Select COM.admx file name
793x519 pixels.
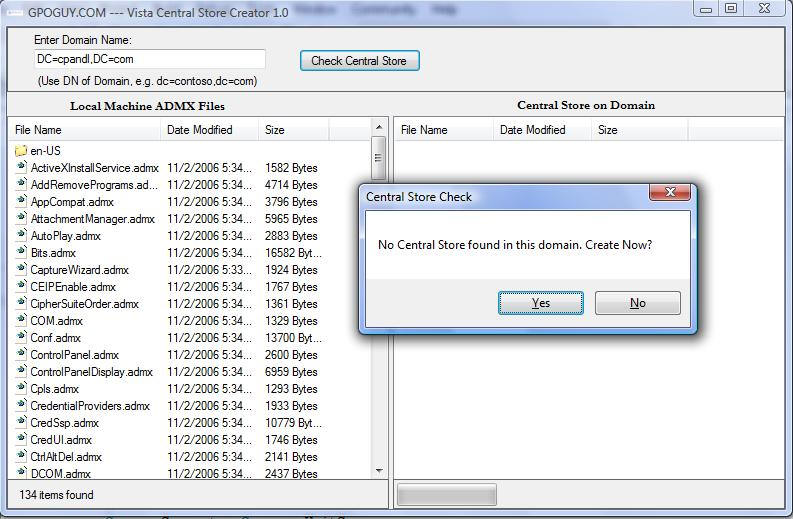pyautogui.click(x=57, y=321)
